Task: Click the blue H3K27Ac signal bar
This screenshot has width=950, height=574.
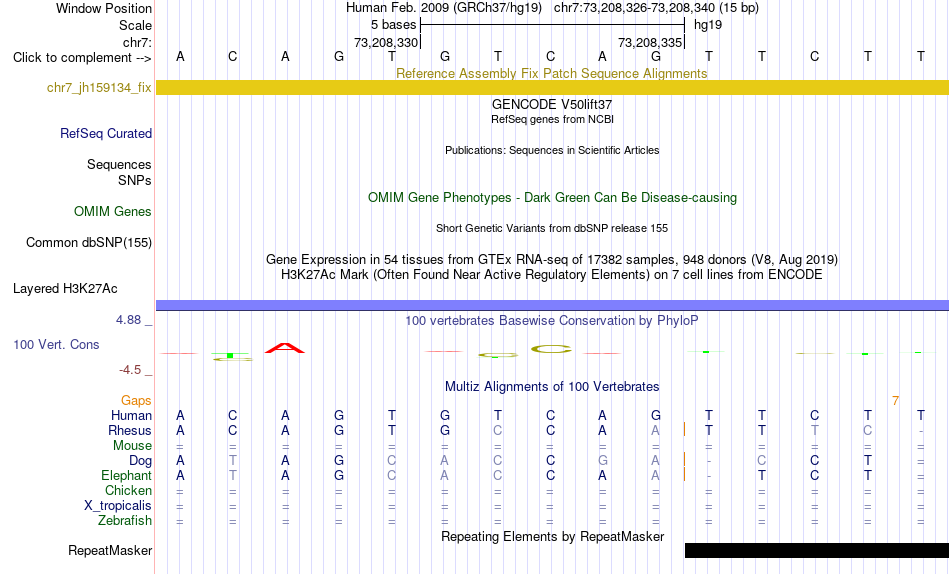Action: click(x=552, y=305)
